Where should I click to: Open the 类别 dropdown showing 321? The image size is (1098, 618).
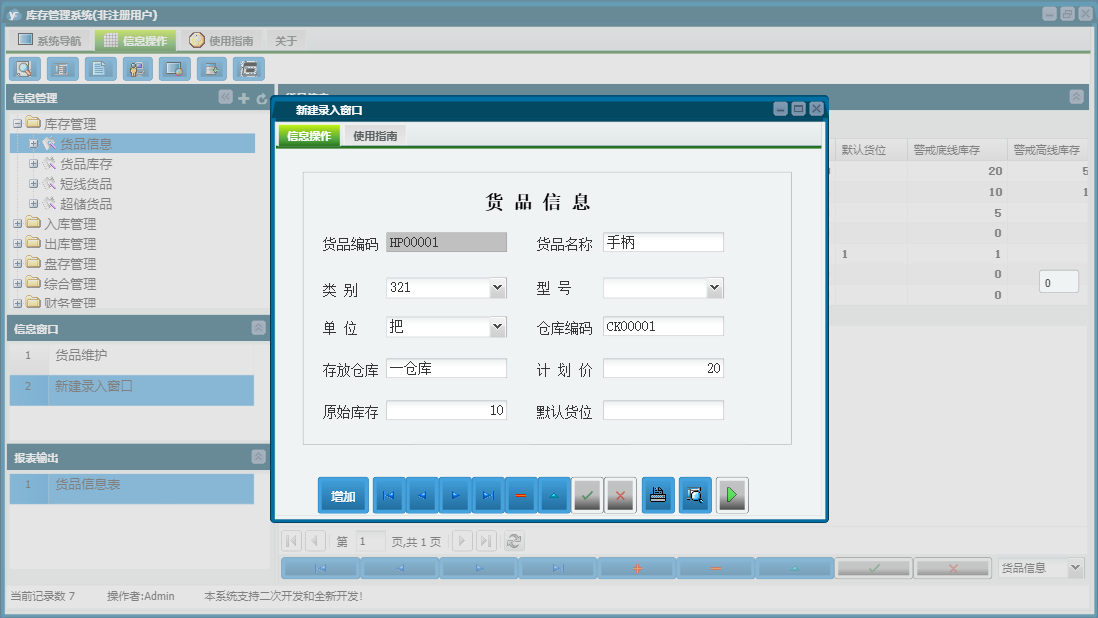click(497, 288)
